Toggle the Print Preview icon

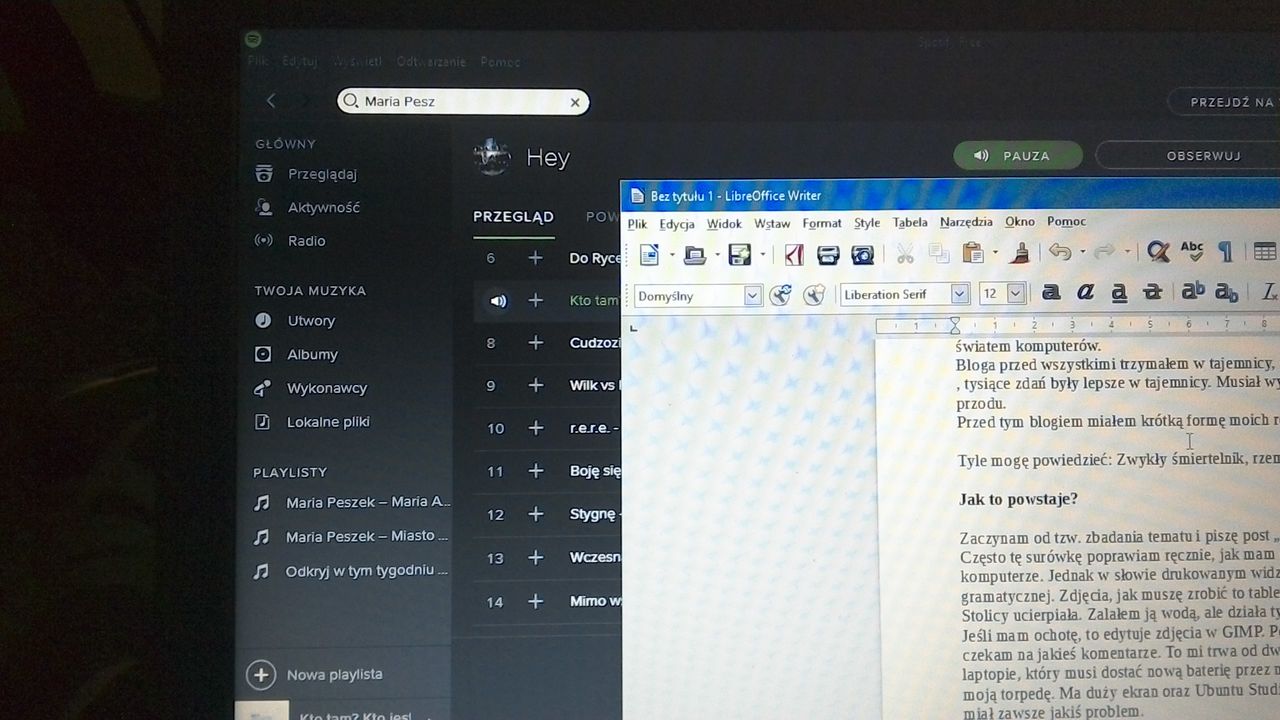(x=862, y=255)
